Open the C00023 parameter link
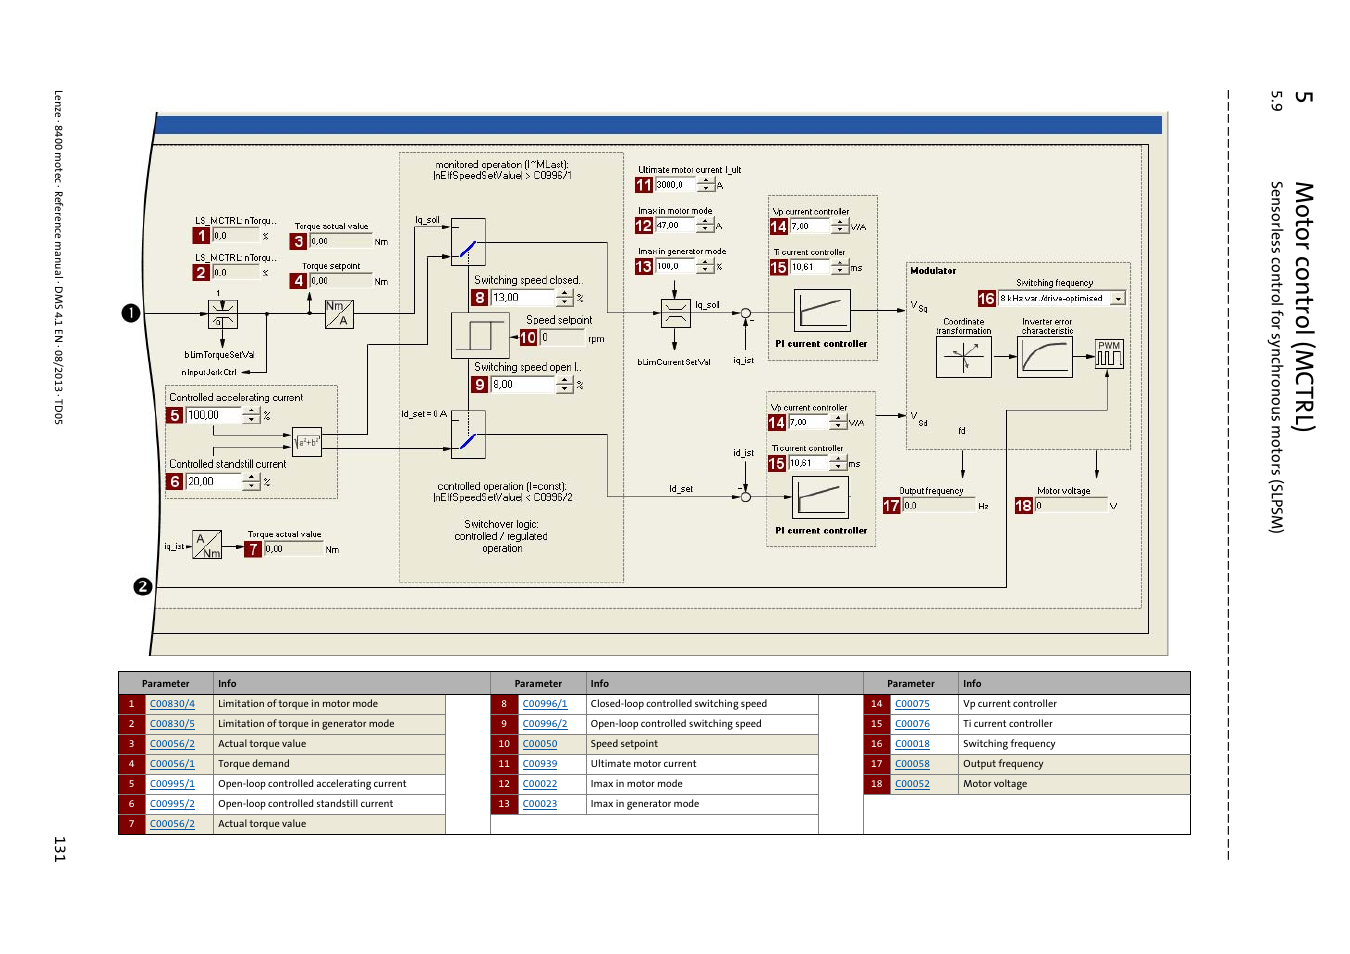The image size is (1350, 954). pos(540,804)
